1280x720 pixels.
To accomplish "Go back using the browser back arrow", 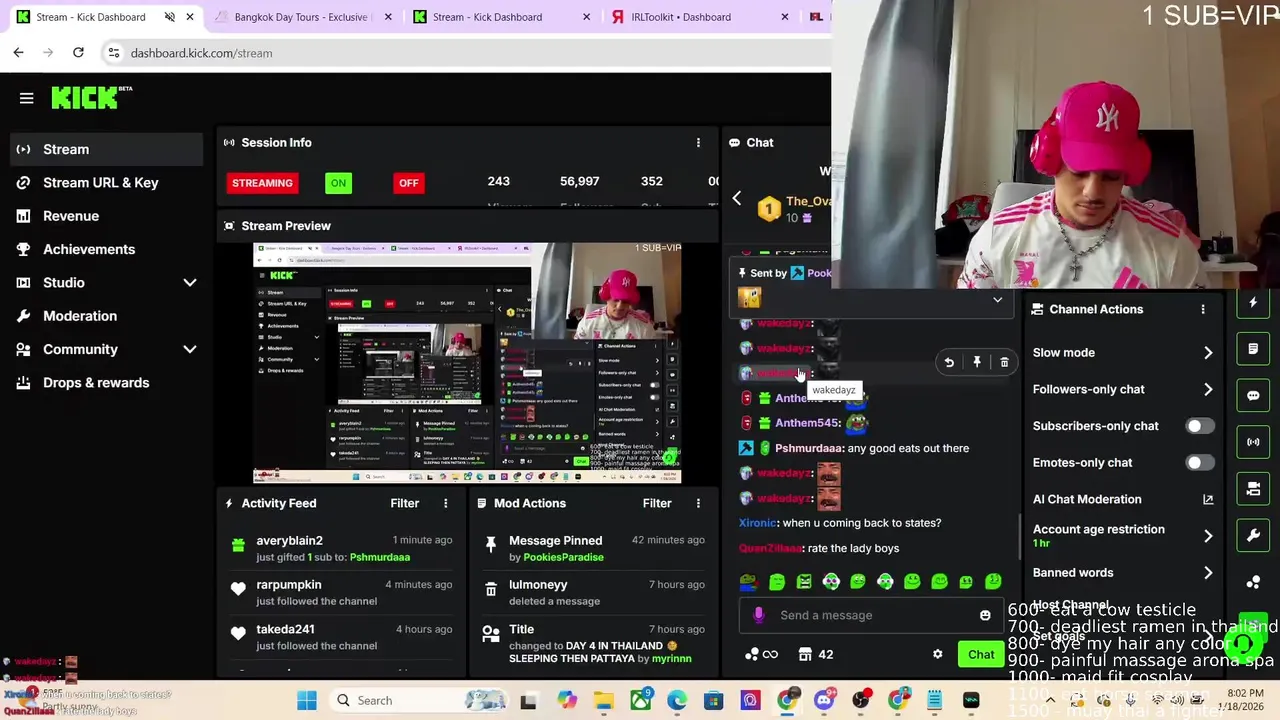I will [19, 52].
